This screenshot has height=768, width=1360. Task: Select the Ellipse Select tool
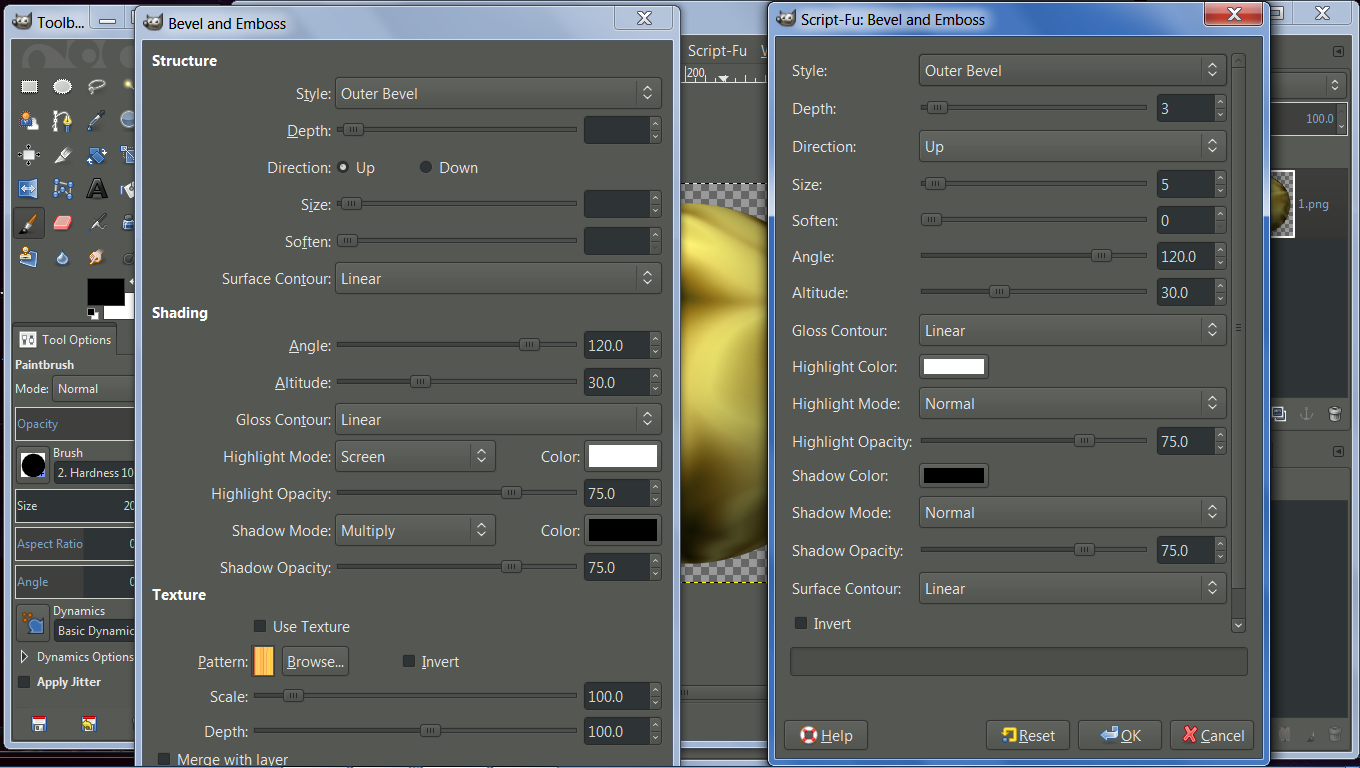point(62,87)
